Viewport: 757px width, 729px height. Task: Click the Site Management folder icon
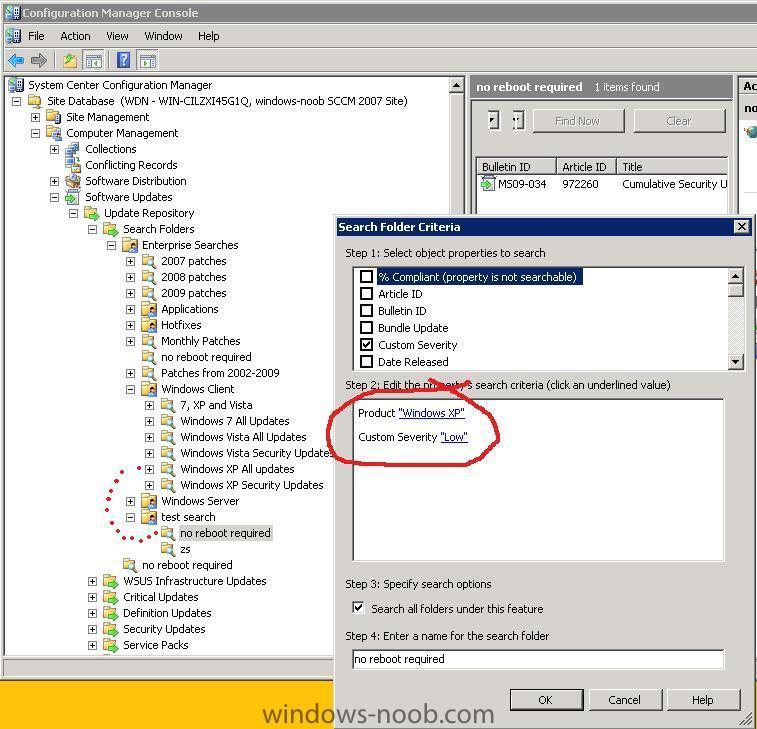point(53,117)
